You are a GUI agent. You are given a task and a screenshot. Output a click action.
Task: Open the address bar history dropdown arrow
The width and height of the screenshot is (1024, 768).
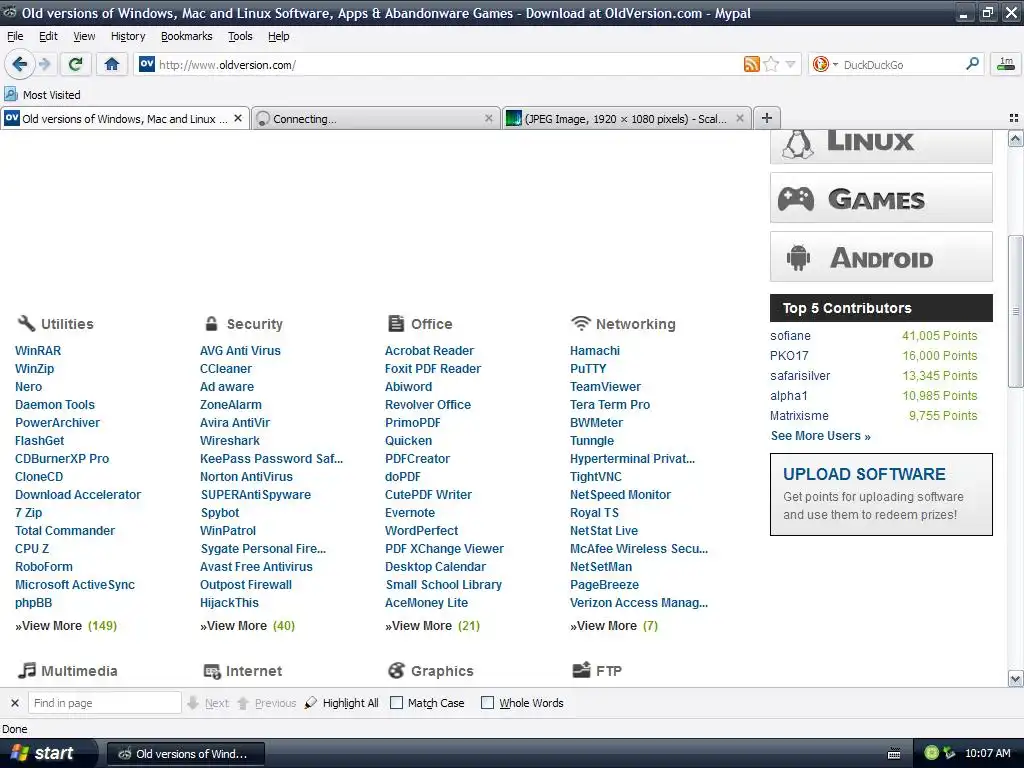790,64
